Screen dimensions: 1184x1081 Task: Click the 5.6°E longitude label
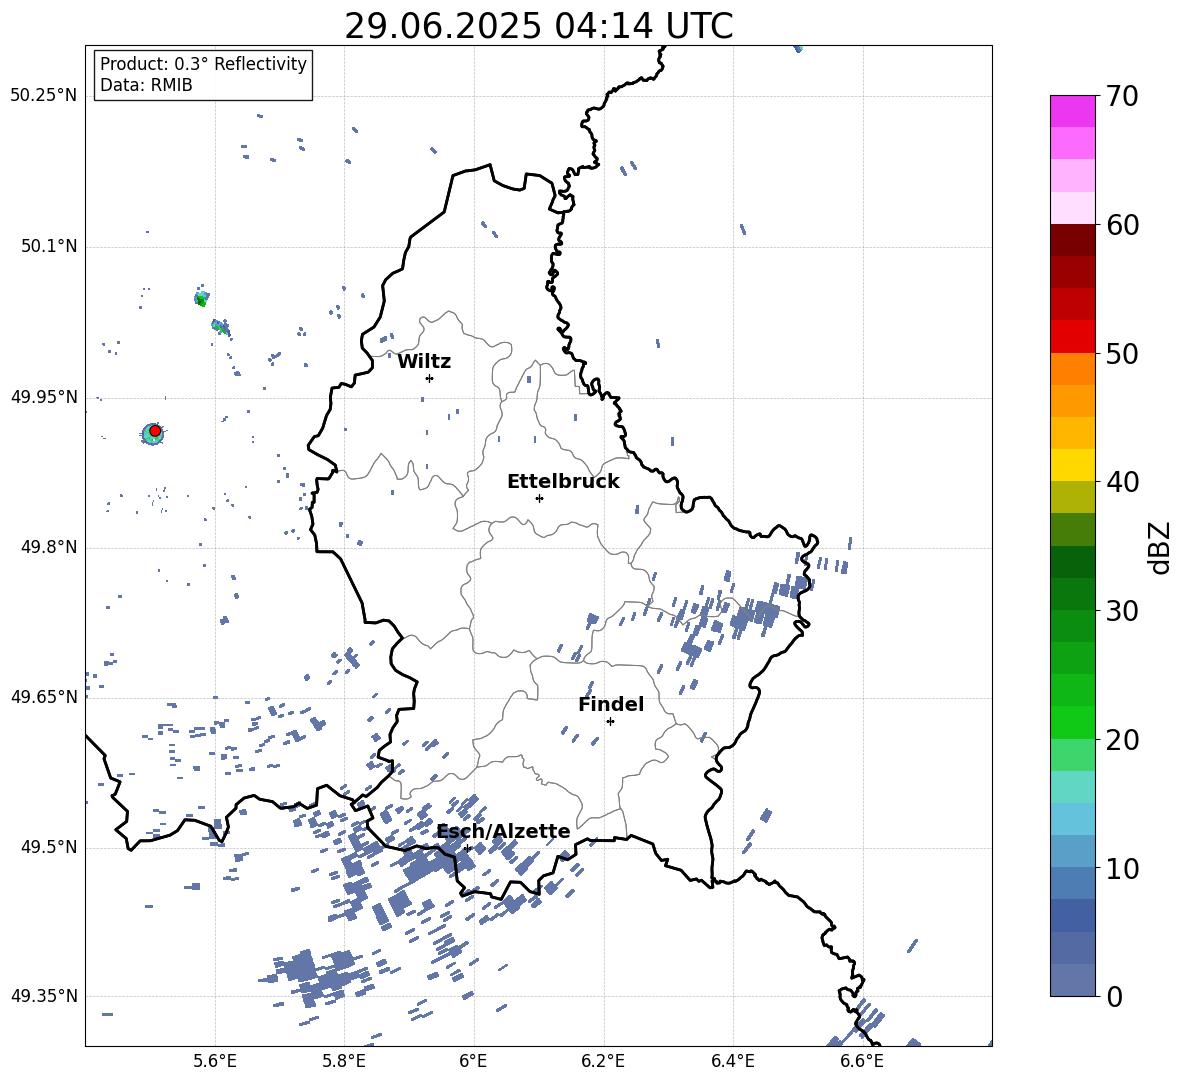point(215,1061)
